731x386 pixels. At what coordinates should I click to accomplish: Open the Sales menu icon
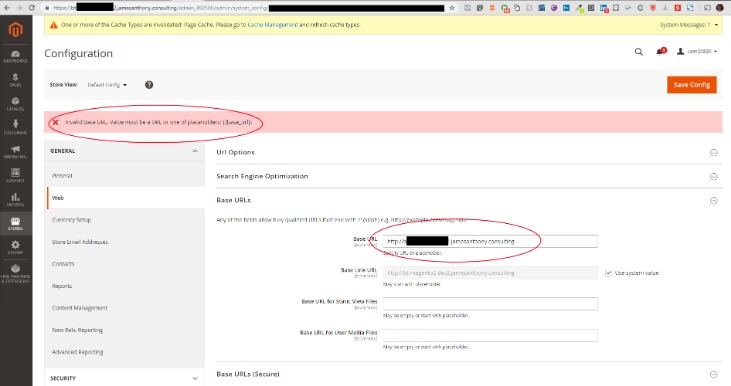(x=15, y=80)
